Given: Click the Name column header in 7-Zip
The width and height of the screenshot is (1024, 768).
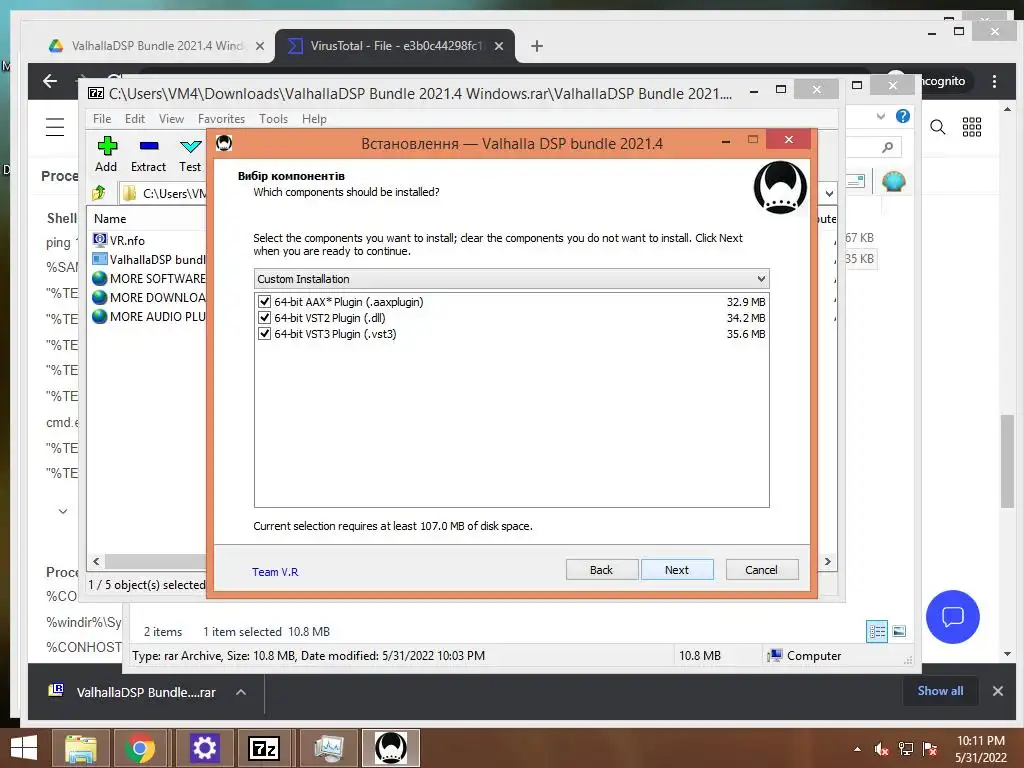Looking at the screenshot, I should [x=110, y=219].
